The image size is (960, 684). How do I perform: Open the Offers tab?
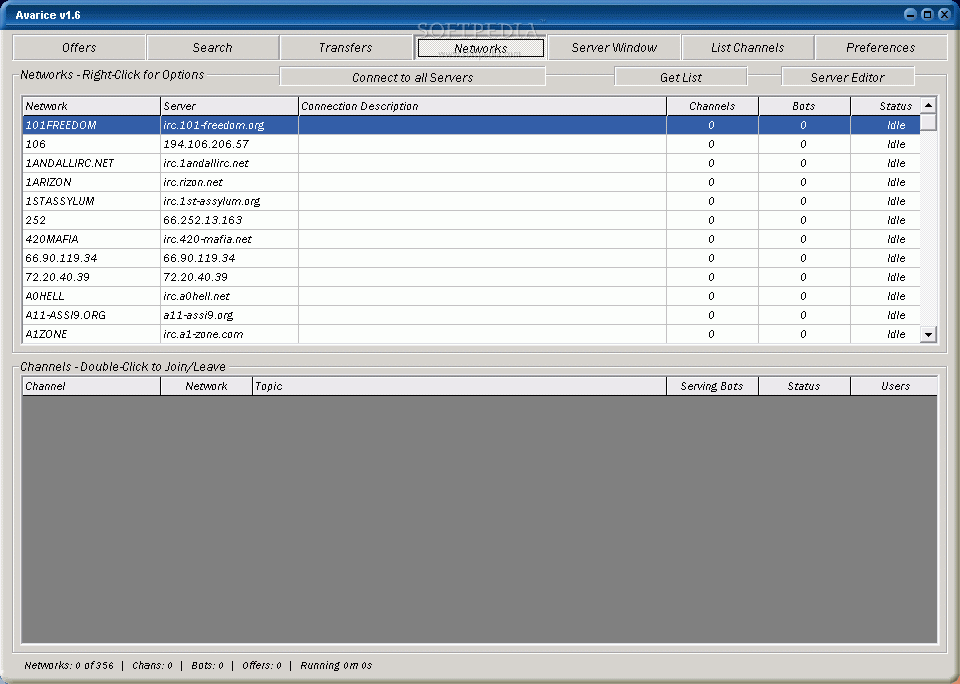tap(79, 48)
